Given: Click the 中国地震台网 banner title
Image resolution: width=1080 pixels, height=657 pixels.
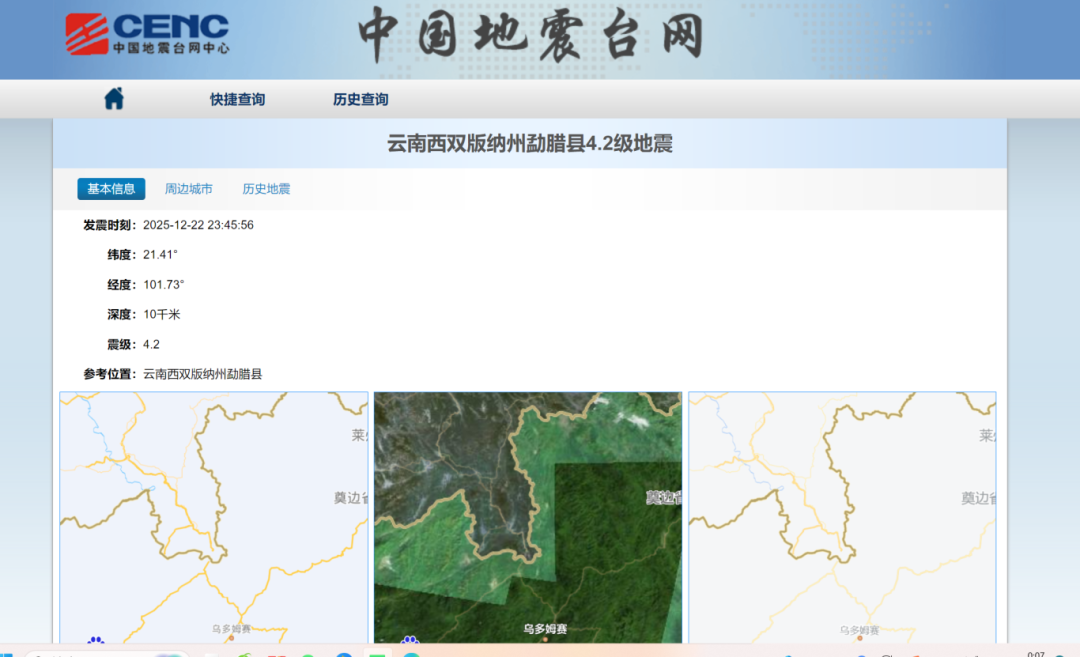Looking at the screenshot, I should (x=530, y=35).
